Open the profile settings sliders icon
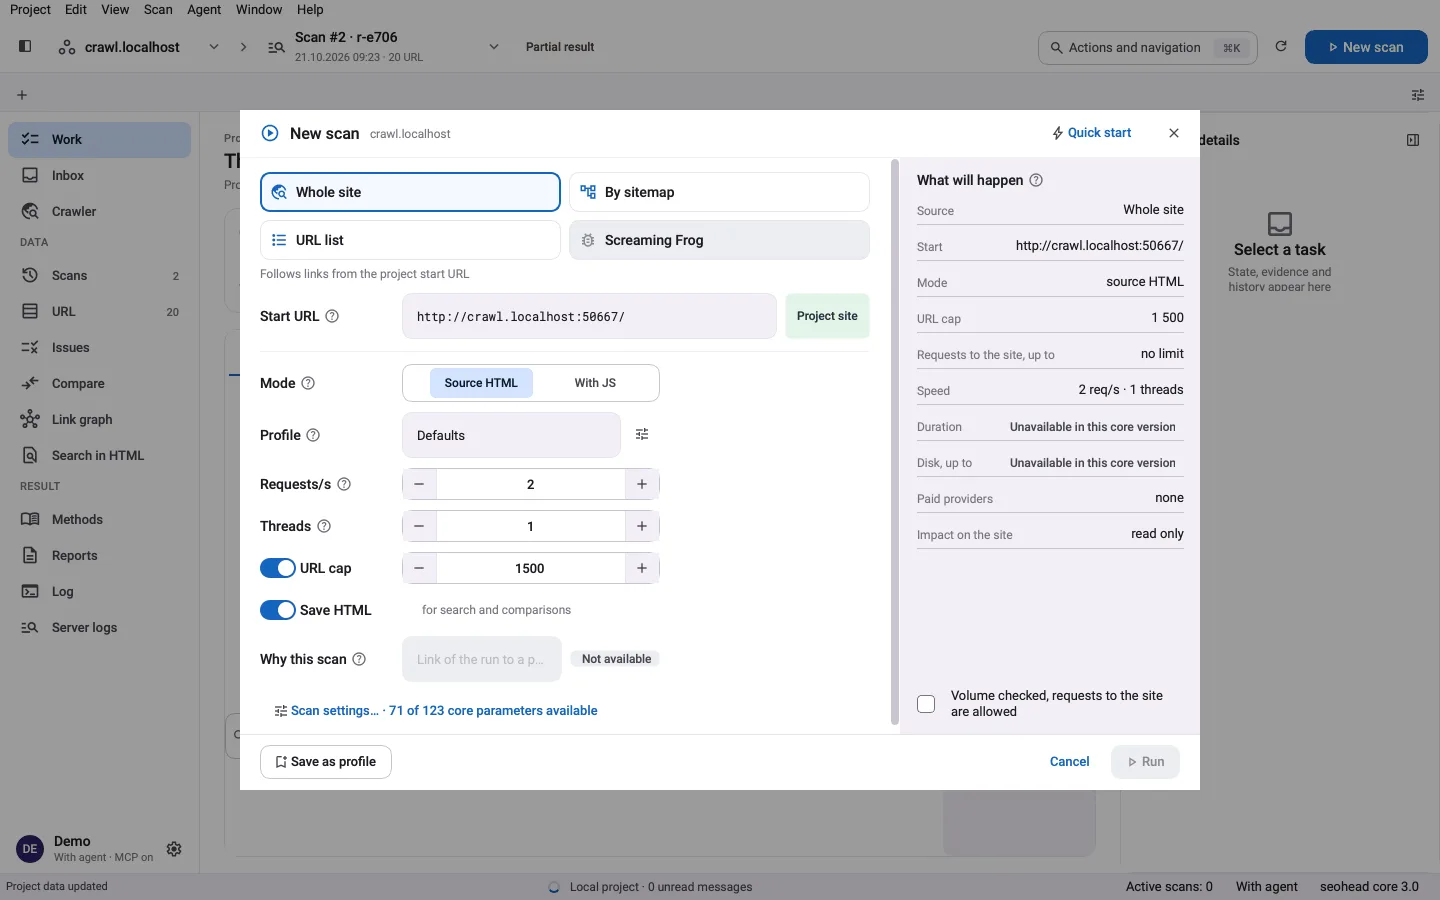1440x900 pixels. tap(642, 434)
